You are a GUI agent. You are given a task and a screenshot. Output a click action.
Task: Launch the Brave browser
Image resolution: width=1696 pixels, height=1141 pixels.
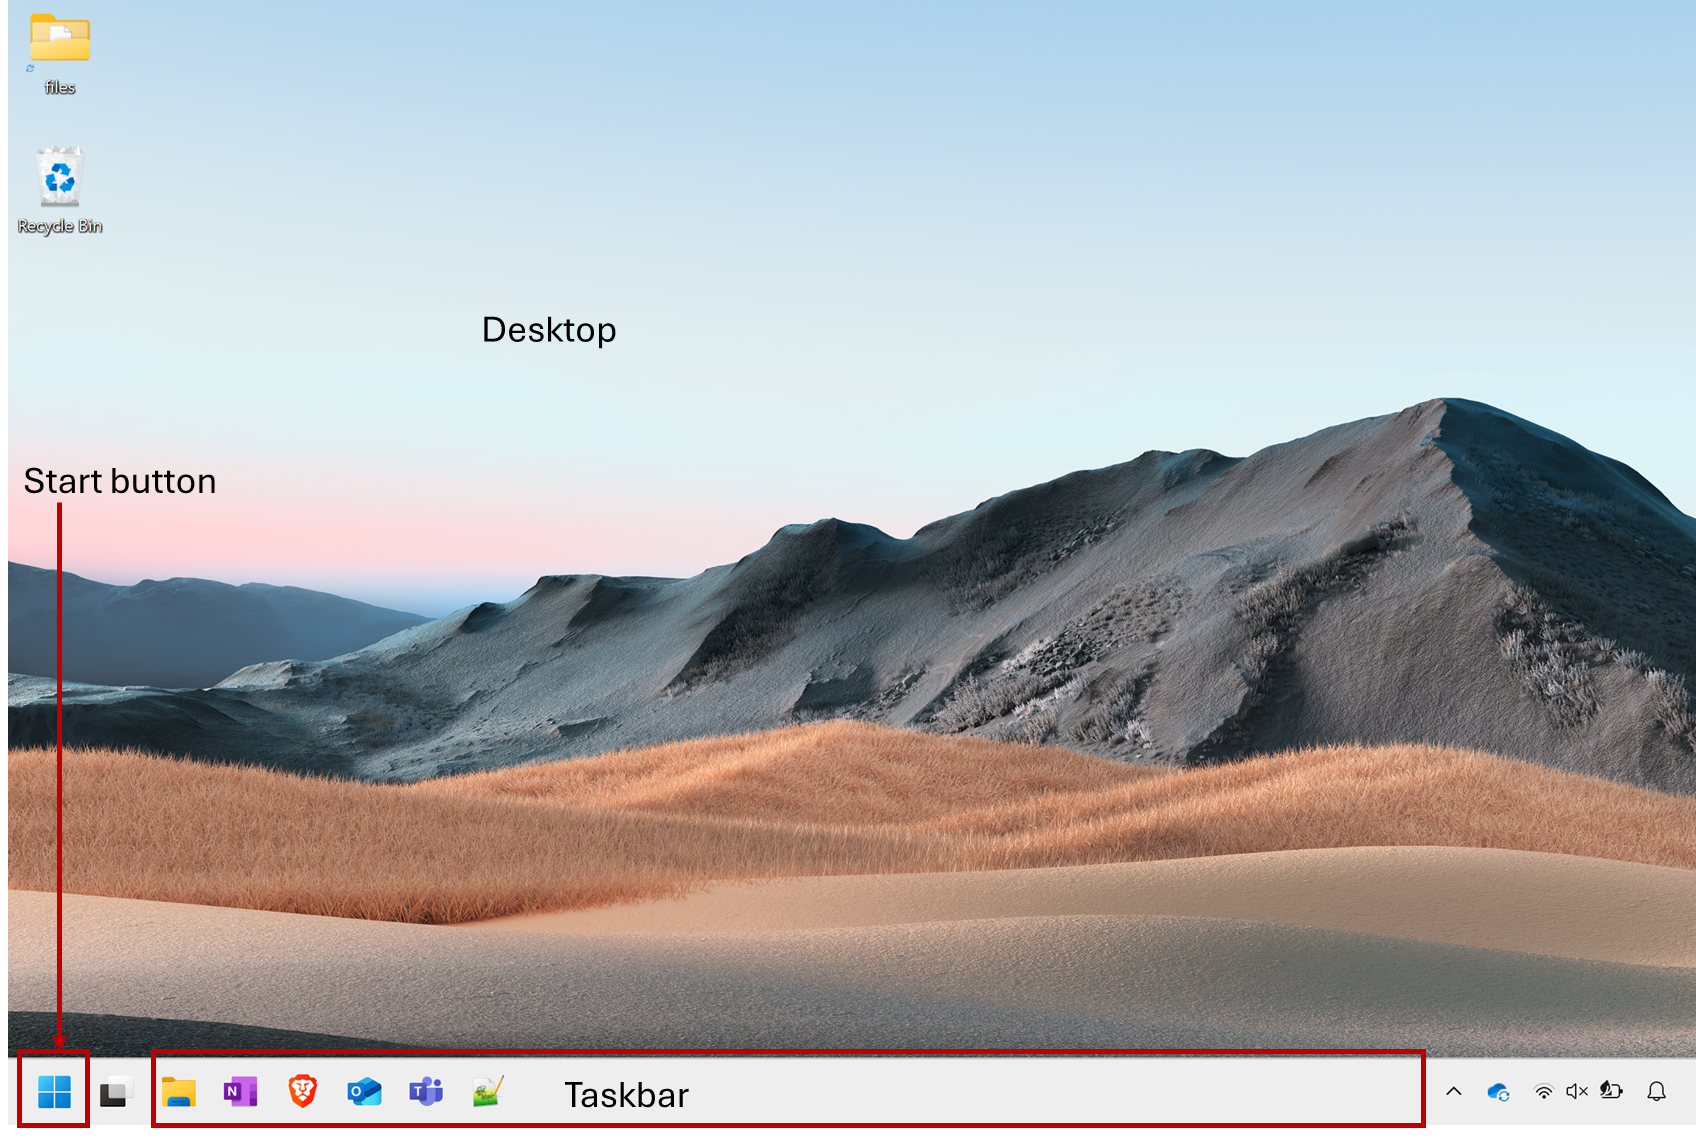(302, 1091)
